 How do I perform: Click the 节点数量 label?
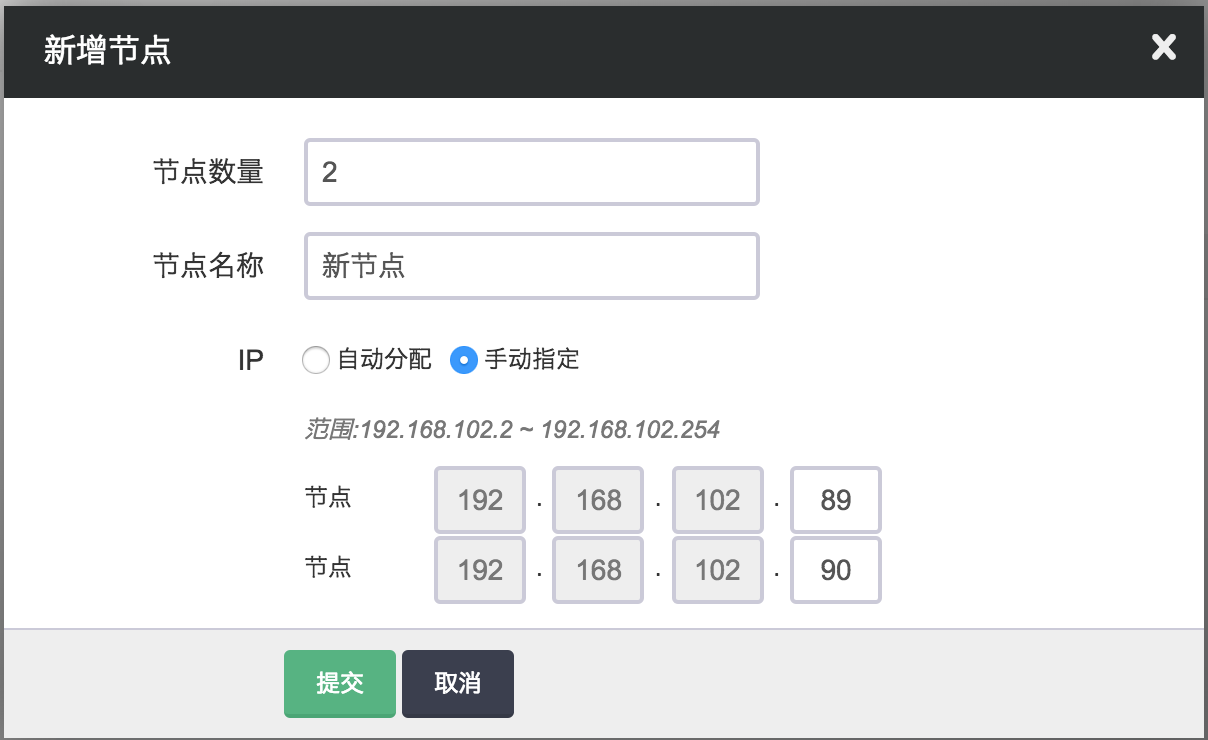click(x=208, y=172)
